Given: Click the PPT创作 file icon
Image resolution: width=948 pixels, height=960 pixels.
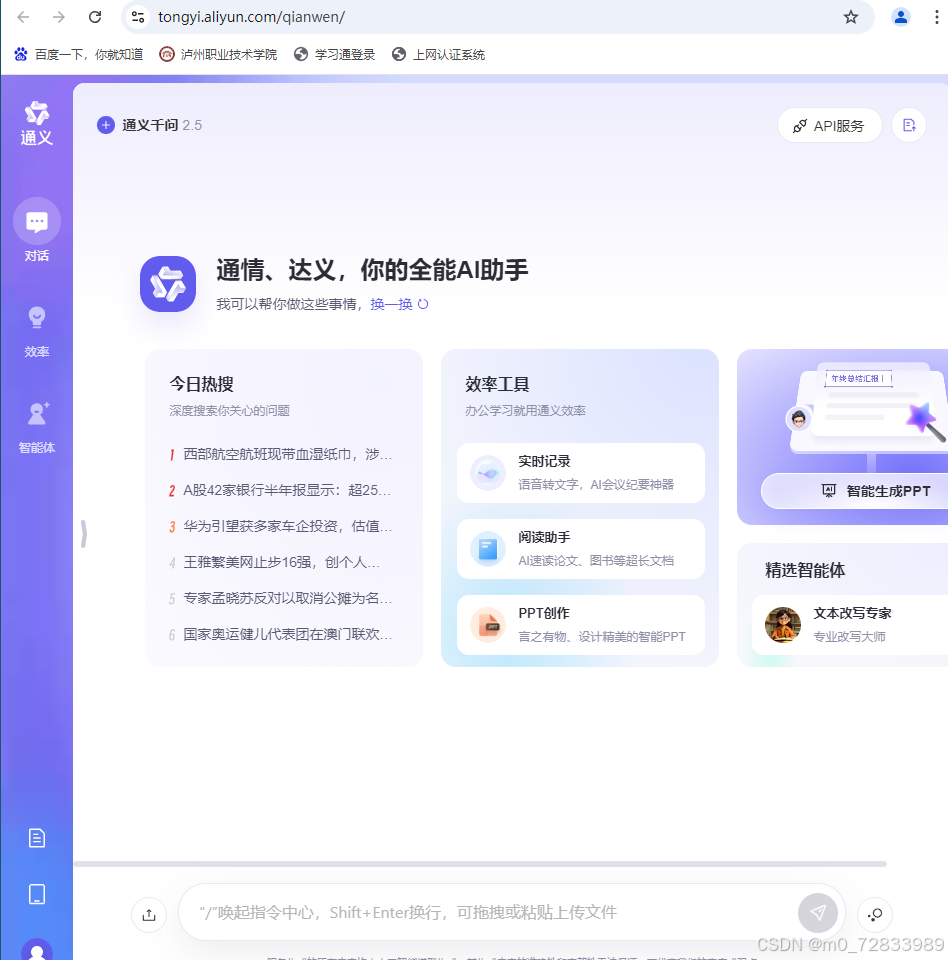Looking at the screenshot, I should click(487, 624).
